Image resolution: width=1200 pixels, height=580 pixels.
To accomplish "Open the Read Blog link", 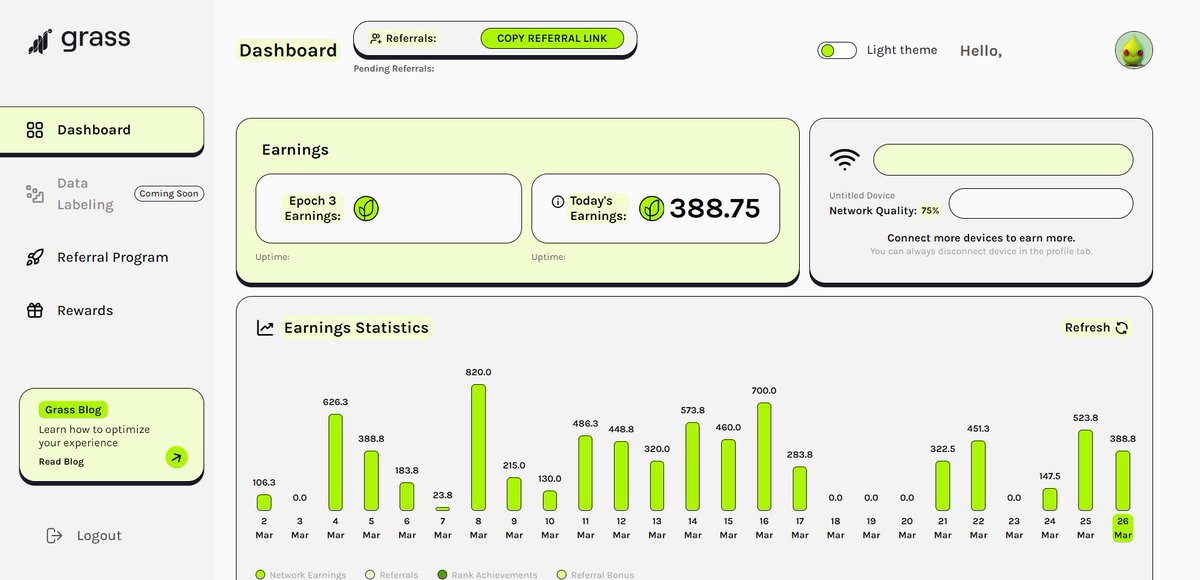I will (61, 462).
